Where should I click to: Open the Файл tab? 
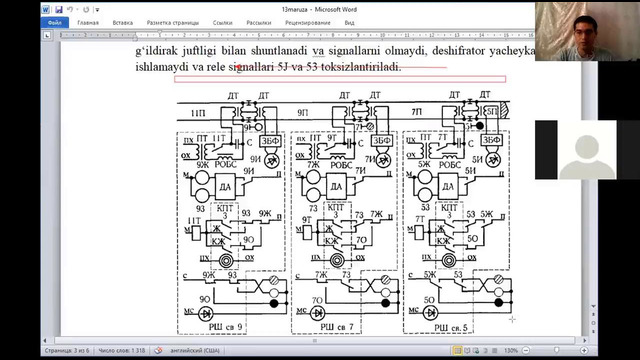pyautogui.click(x=55, y=23)
